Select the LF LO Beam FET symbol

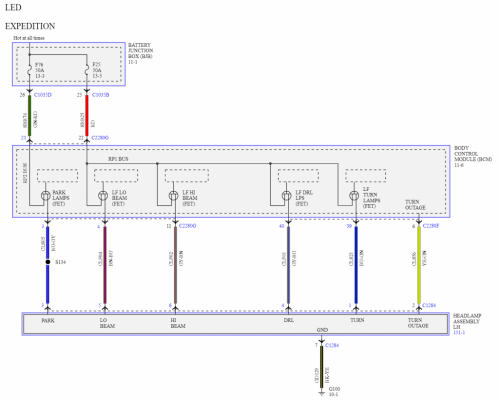103,196
